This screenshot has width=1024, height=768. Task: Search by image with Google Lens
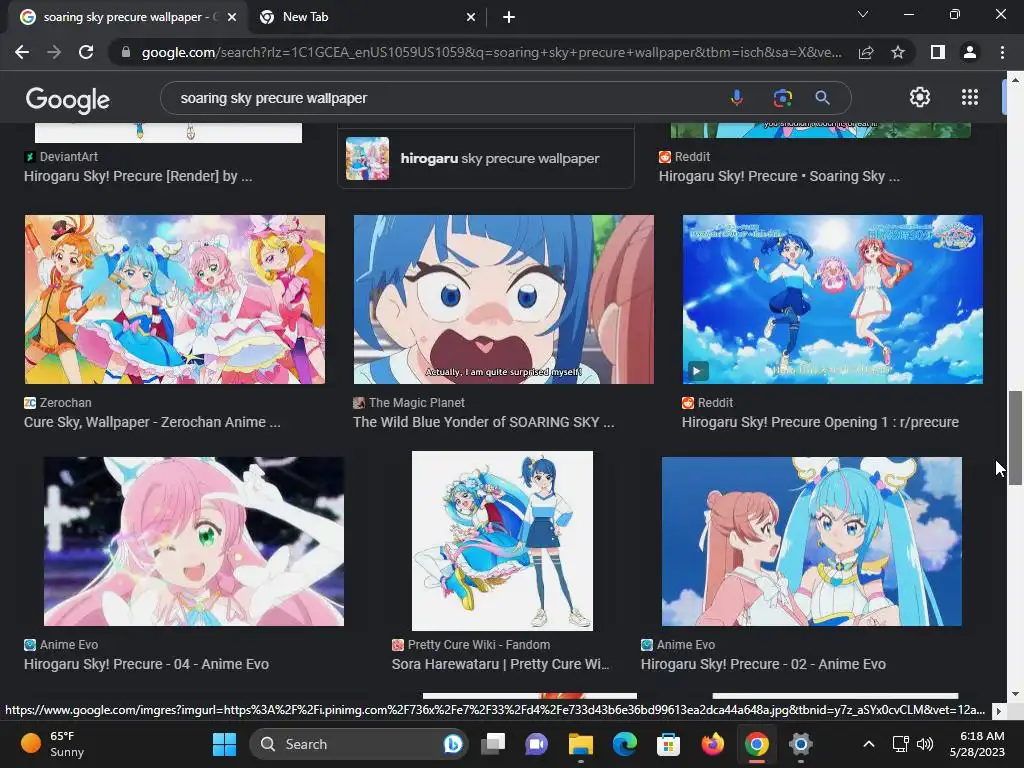coord(782,98)
